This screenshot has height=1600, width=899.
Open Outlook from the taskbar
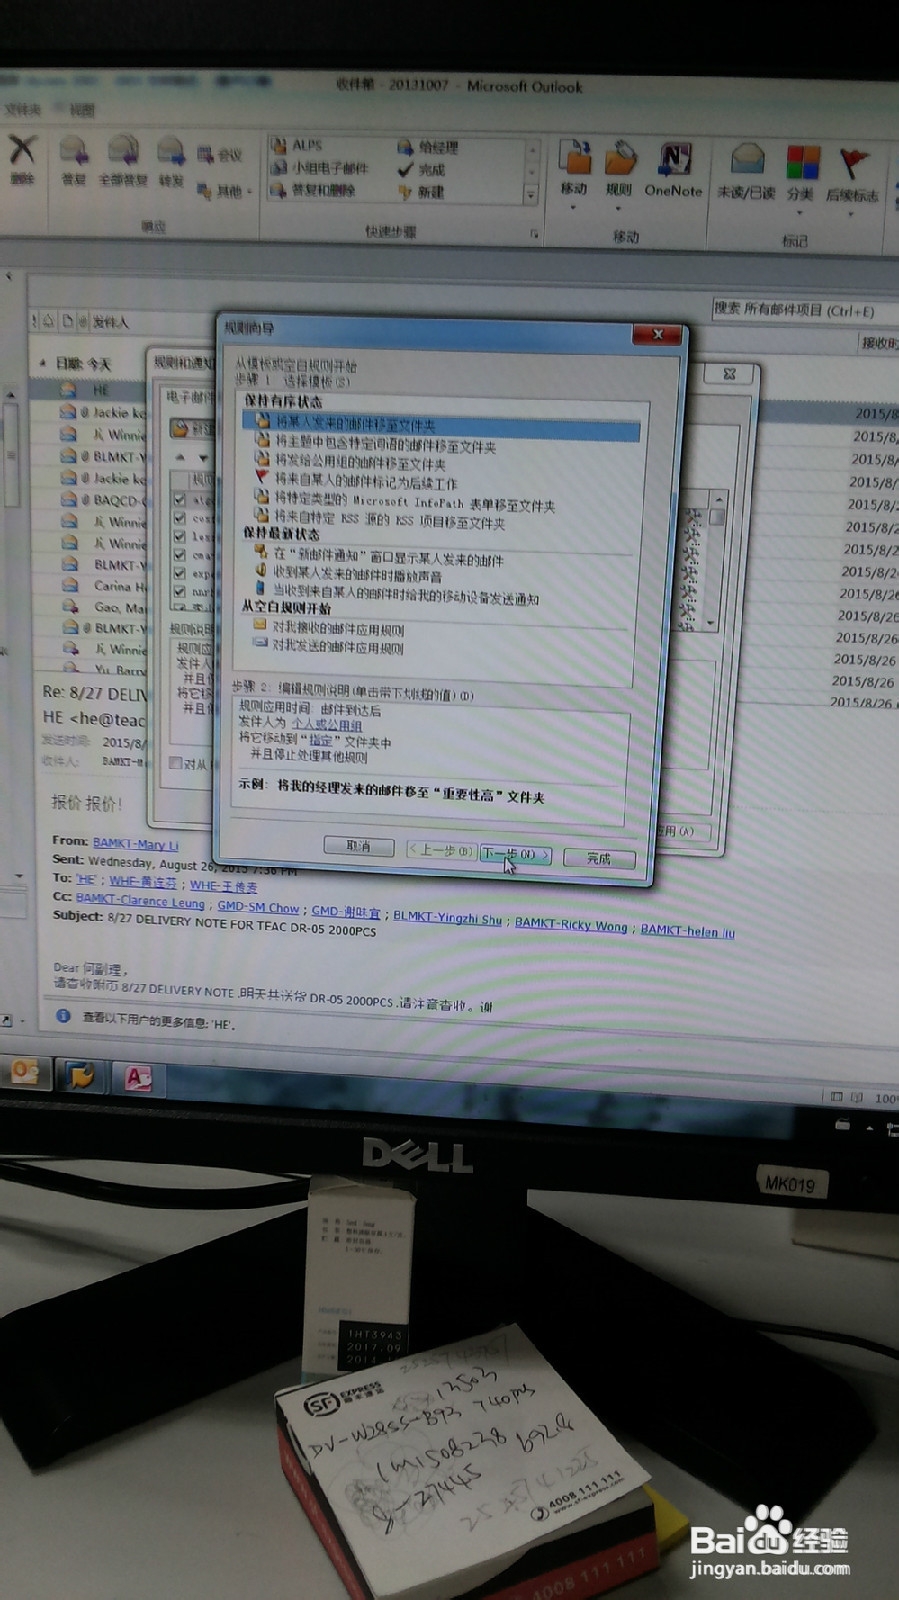(x=25, y=1073)
